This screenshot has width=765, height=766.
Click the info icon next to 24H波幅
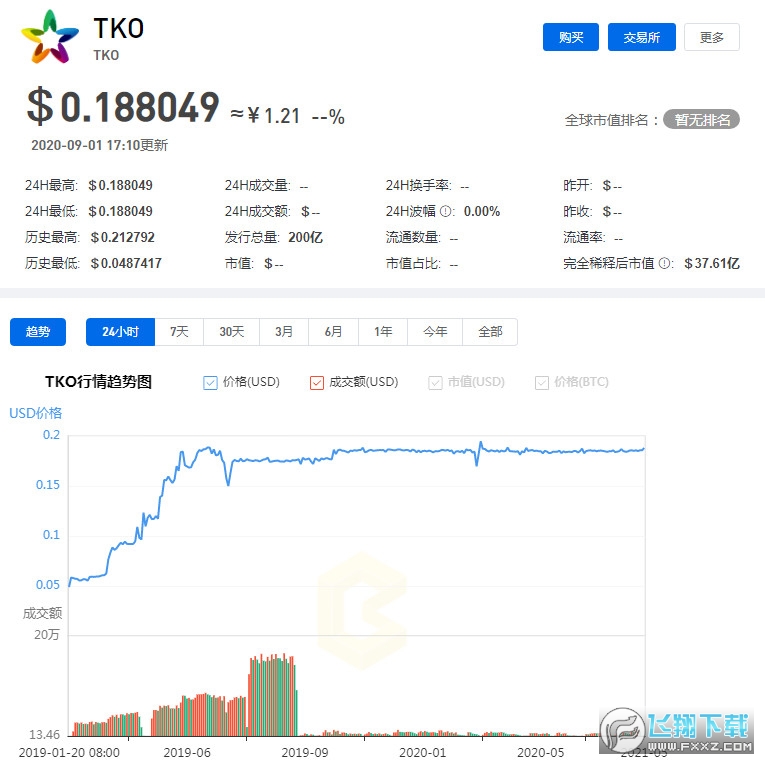pyautogui.click(x=446, y=212)
